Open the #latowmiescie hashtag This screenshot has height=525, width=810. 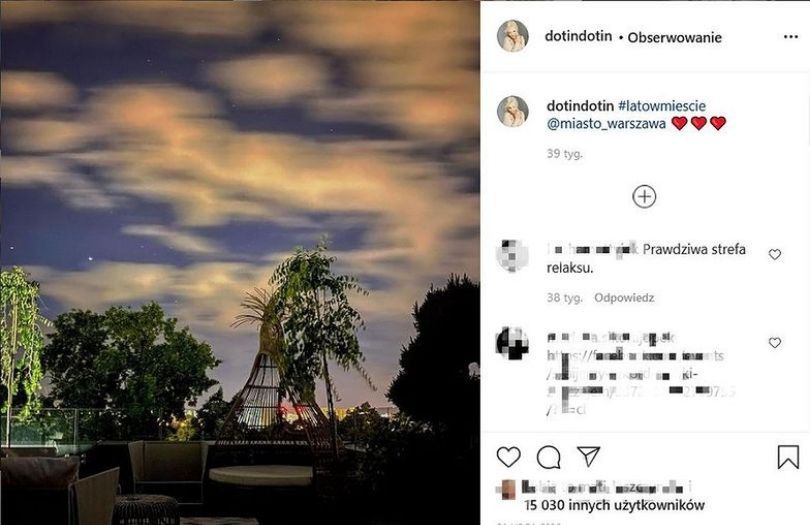click(662, 106)
